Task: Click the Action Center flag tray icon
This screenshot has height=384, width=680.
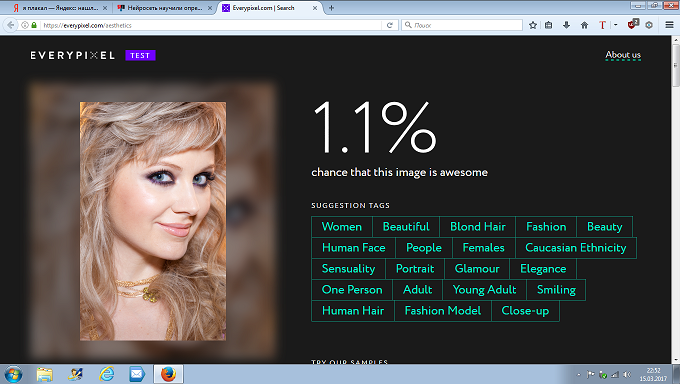Action: coord(590,374)
